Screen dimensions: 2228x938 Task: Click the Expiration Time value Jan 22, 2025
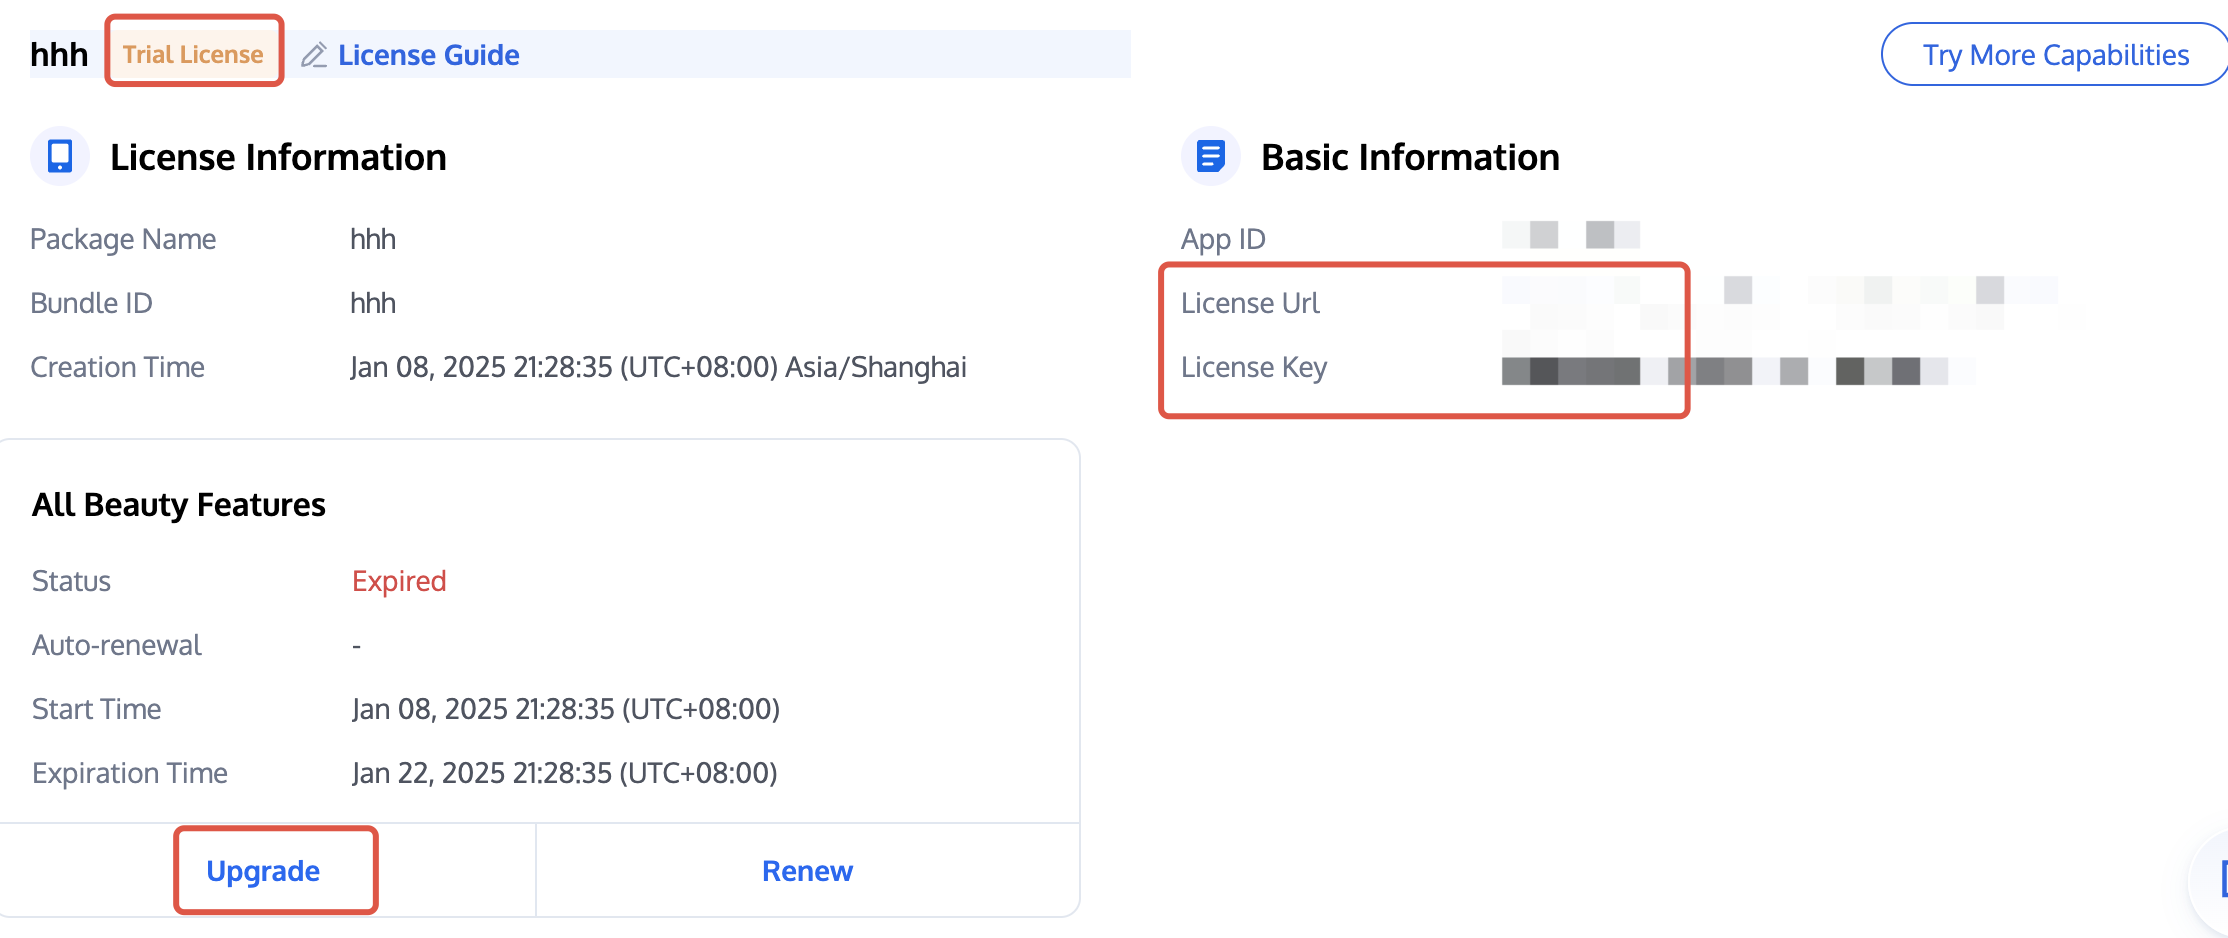pos(564,773)
